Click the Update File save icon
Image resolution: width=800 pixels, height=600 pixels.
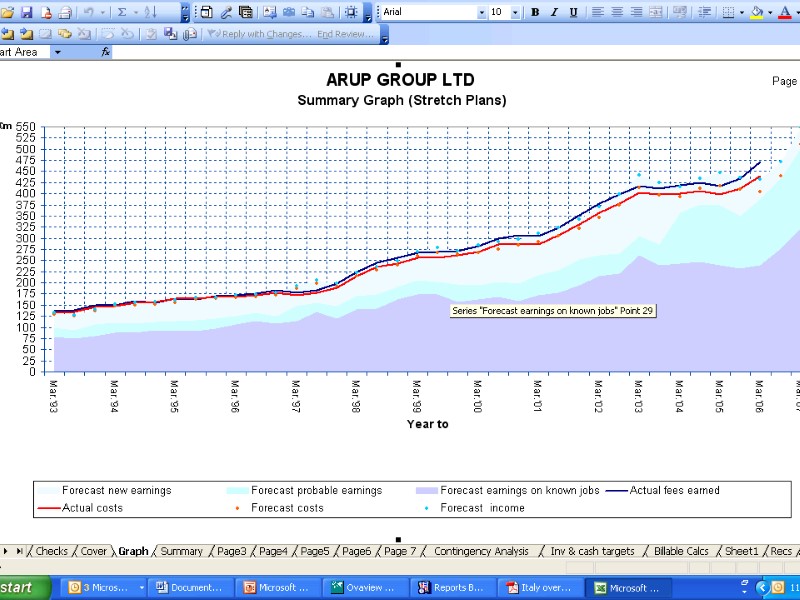[170, 34]
